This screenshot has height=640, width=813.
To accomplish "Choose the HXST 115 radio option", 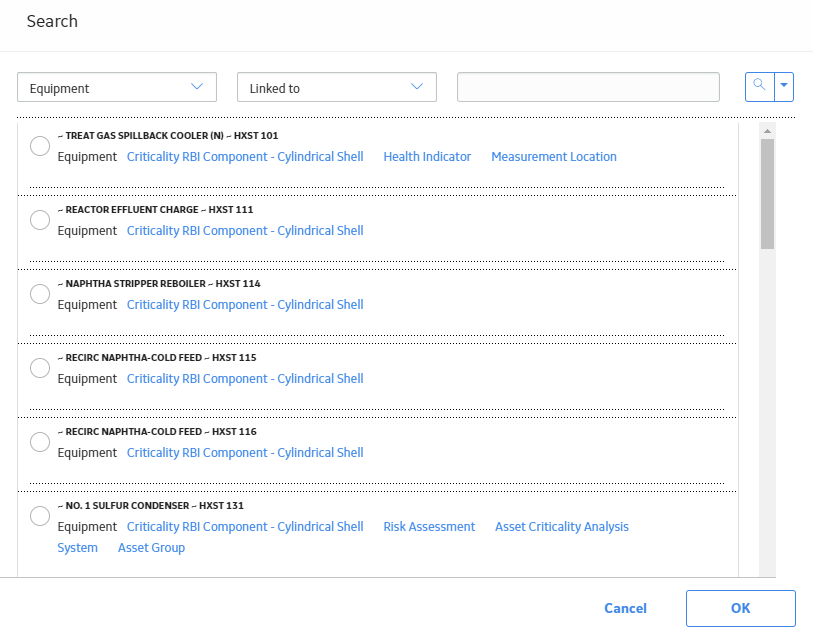I will [x=40, y=368].
